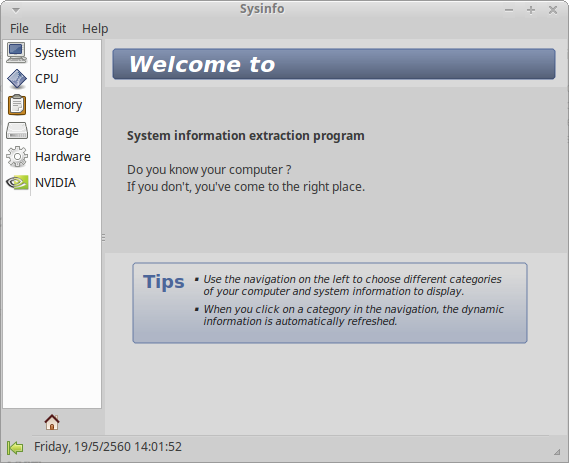Select the Storage category label
This screenshot has height=463, width=569.
tap(57, 131)
